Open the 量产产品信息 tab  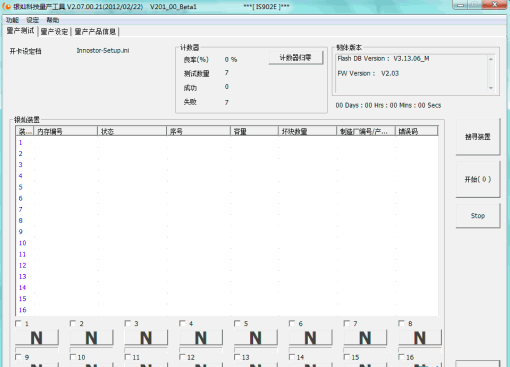(x=95, y=32)
